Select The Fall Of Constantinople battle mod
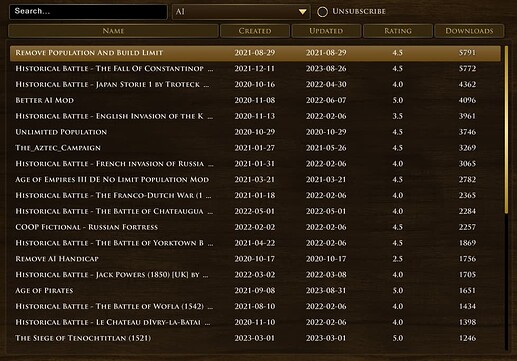Screen dimensions: 517x361 (x=255, y=69)
